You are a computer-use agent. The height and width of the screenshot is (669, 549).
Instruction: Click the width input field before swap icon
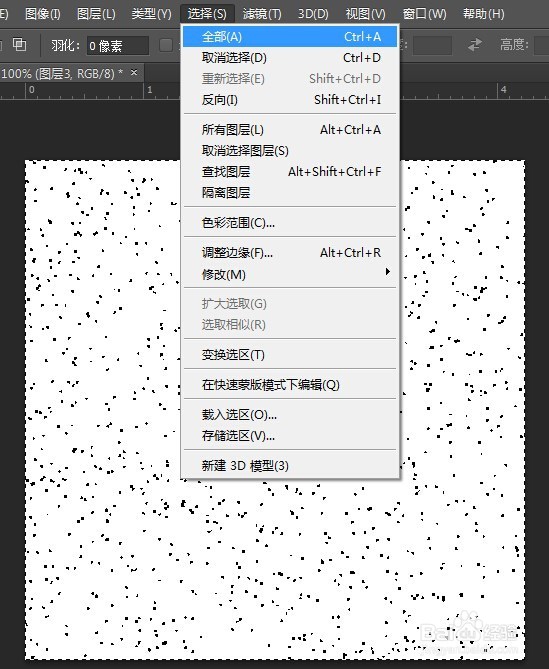432,46
